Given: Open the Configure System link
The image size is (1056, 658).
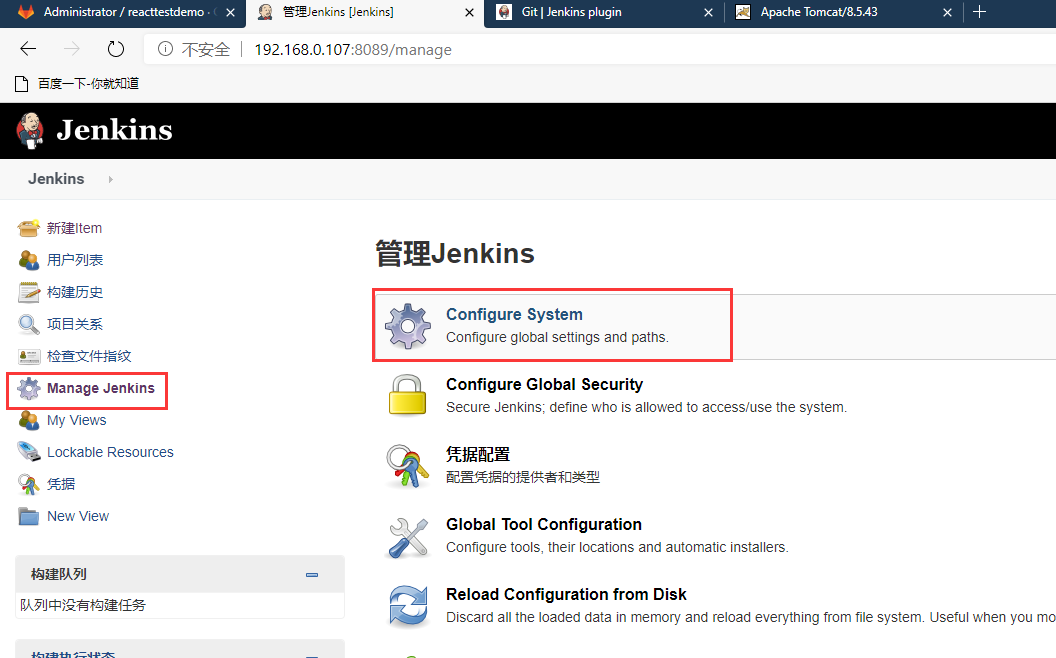Looking at the screenshot, I should [515, 315].
